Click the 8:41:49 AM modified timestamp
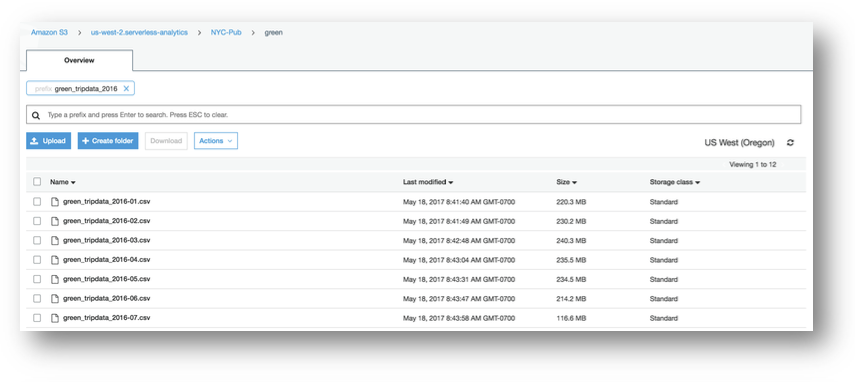The image size is (855, 382). click(459, 222)
